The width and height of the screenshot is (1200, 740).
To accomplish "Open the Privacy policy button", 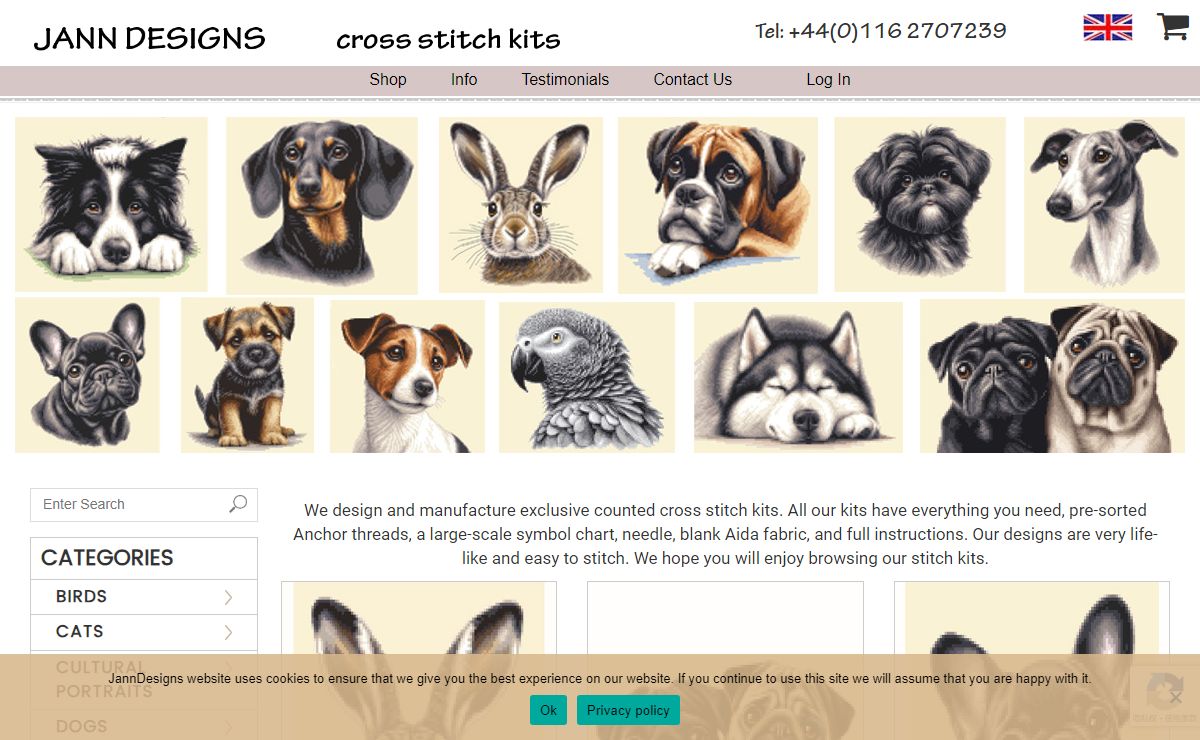I will 628,710.
